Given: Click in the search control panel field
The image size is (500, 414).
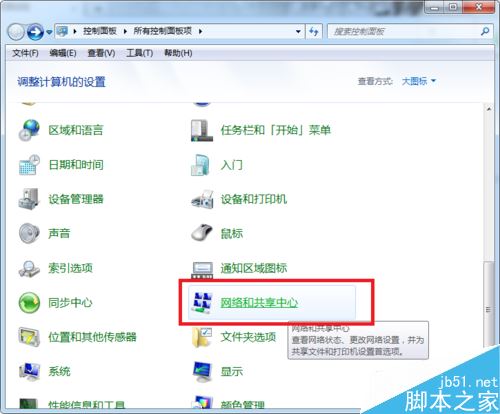Looking at the screenshot, I should 403,32.
